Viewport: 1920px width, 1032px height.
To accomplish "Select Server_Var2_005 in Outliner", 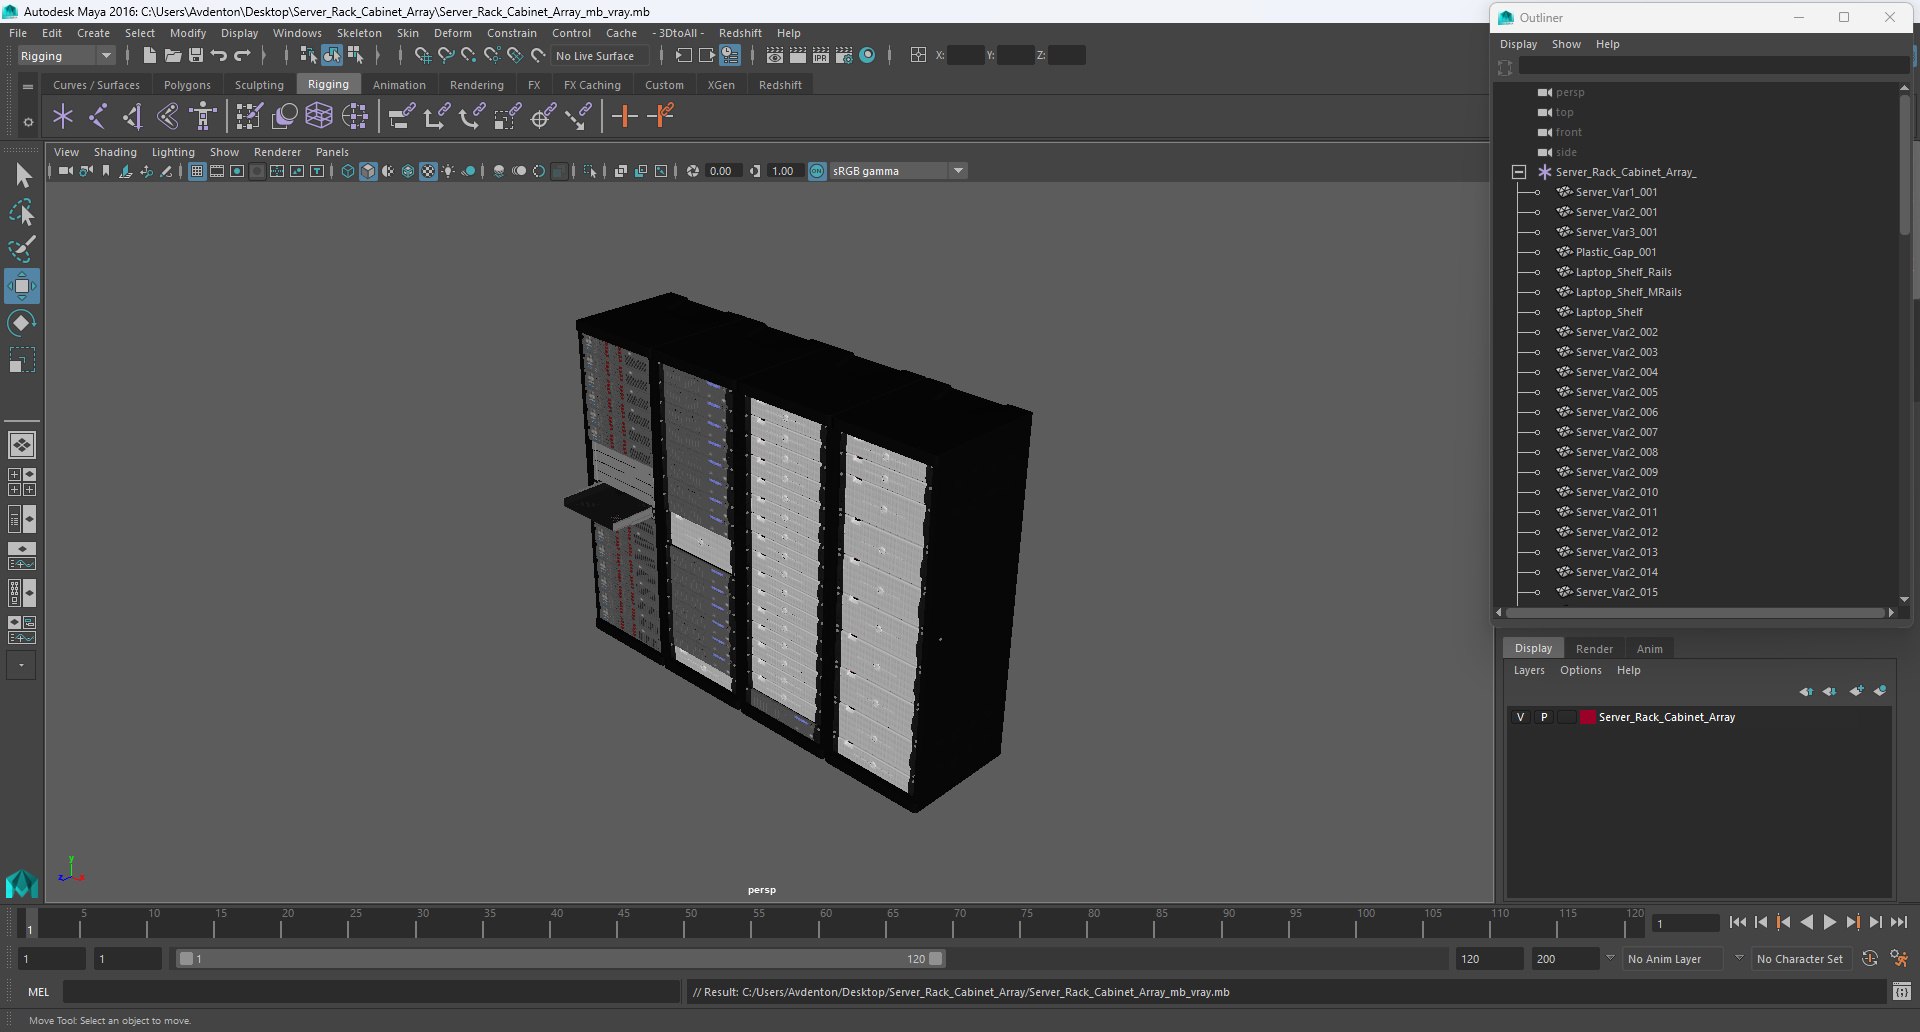I will point(1616,392).
